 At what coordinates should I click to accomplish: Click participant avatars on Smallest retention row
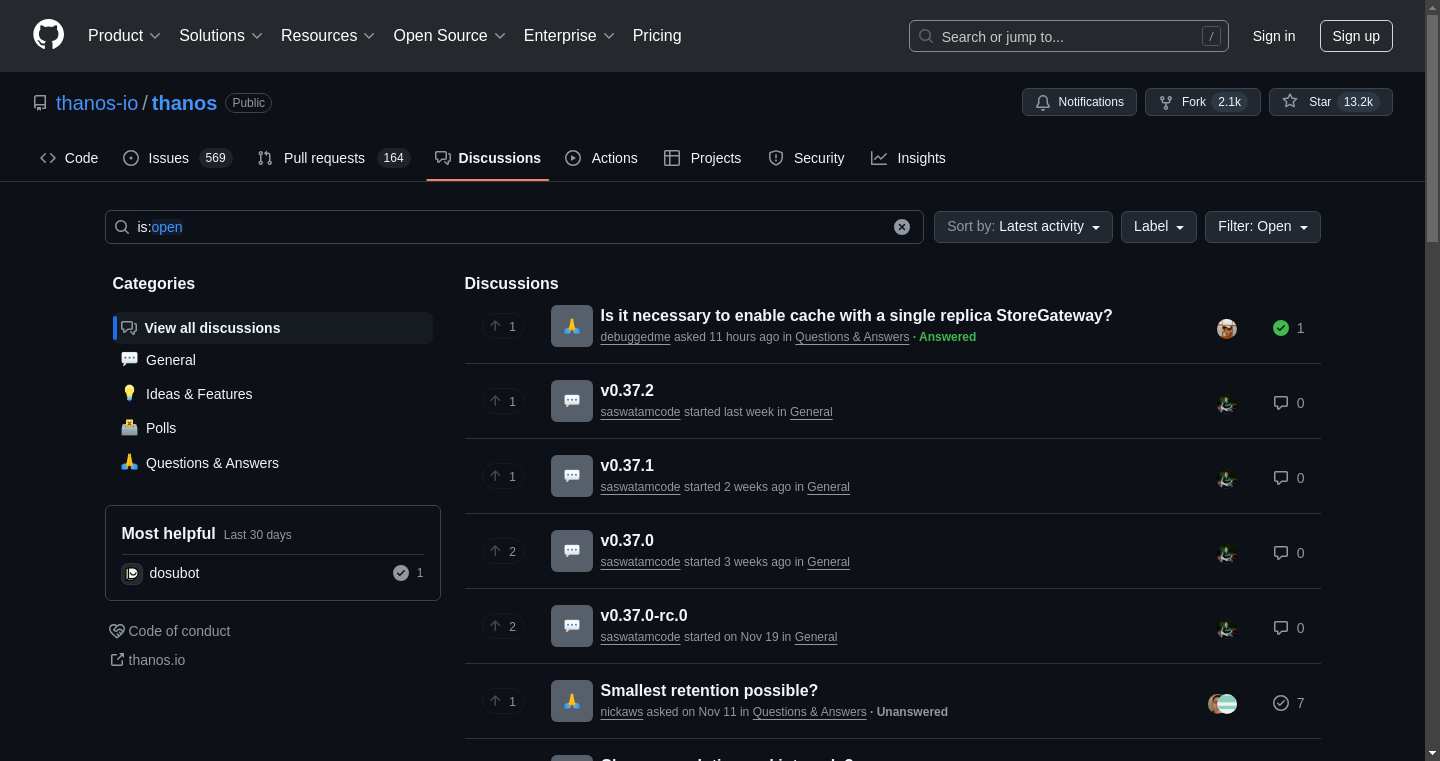coord(1222,703)
